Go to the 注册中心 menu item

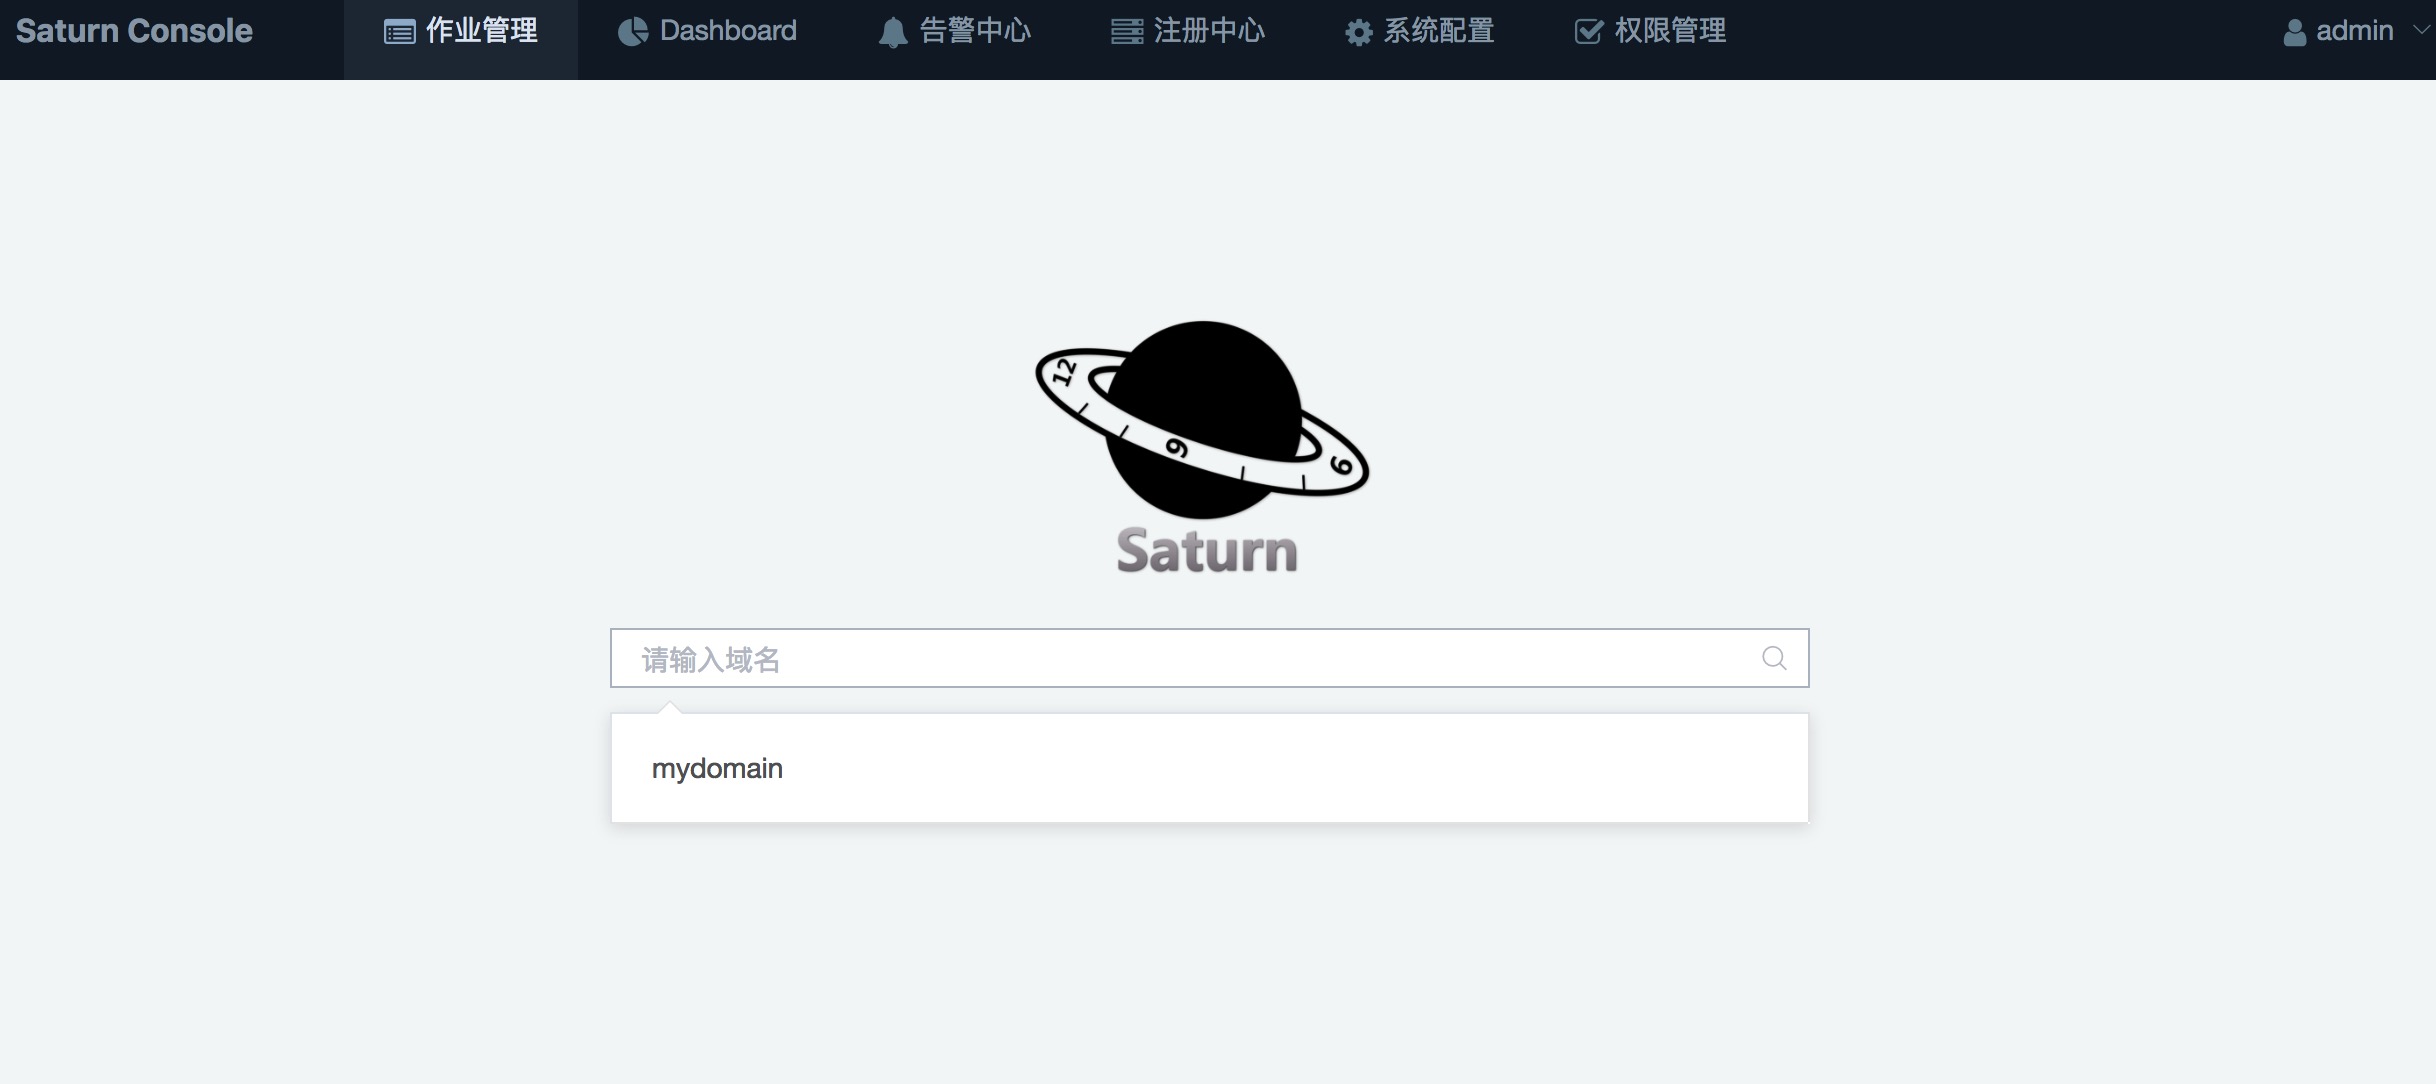pos(1209,31)
